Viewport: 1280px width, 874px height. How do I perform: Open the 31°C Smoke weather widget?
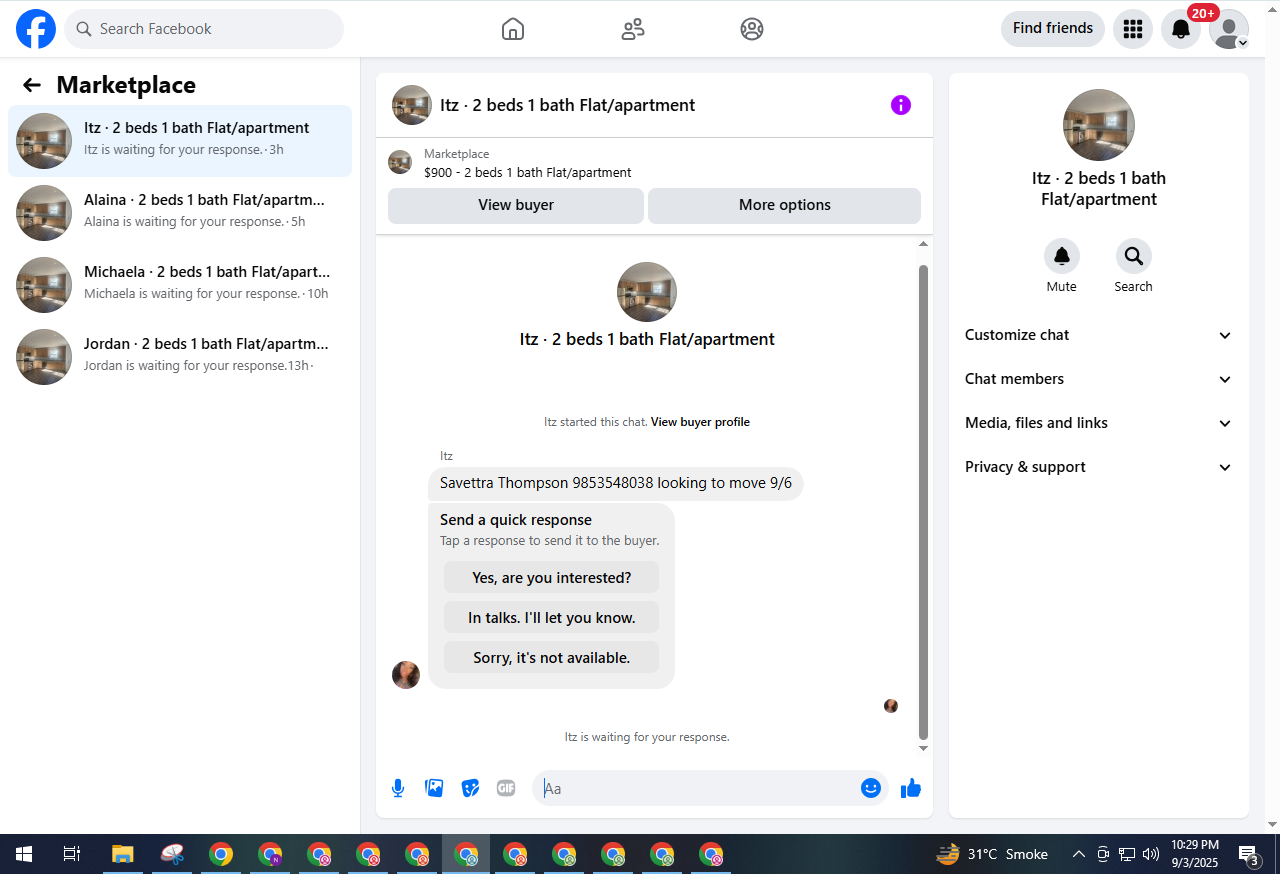(x=992, y=854)
